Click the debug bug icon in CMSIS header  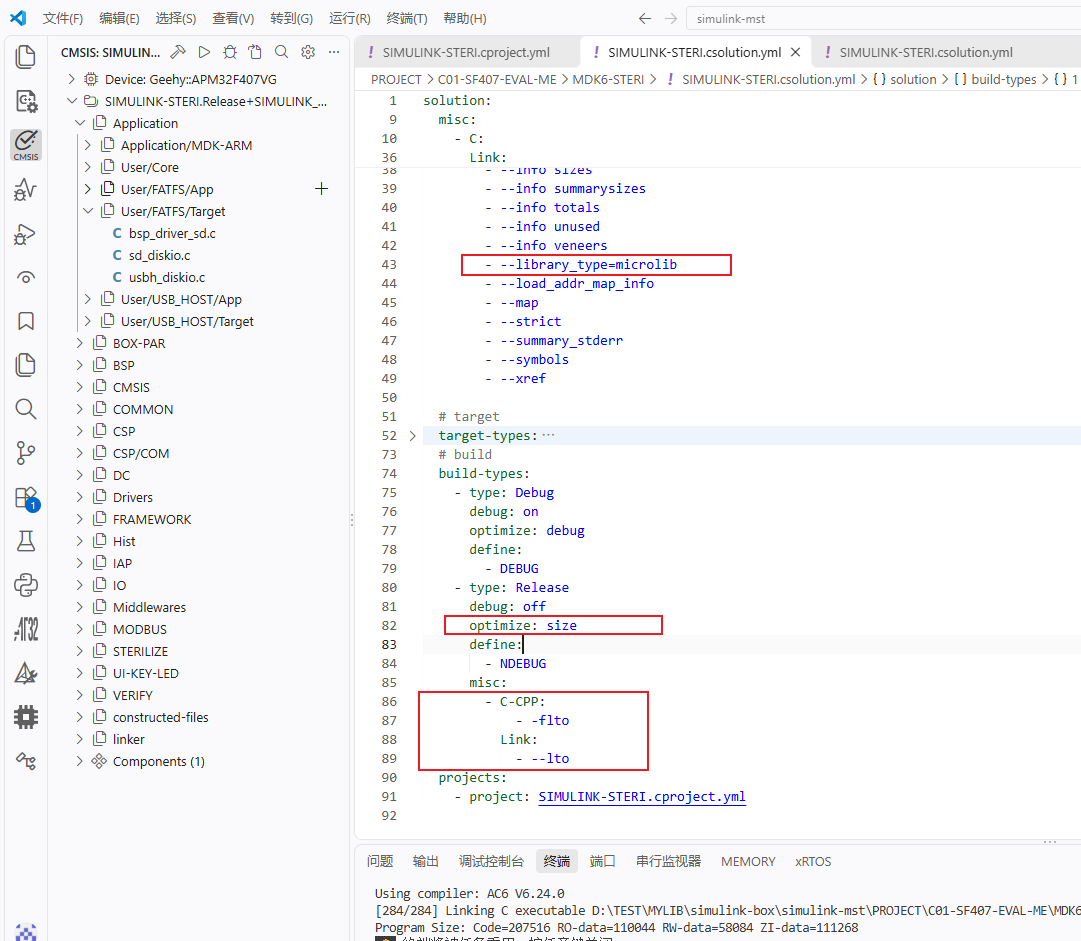[230, 52]
